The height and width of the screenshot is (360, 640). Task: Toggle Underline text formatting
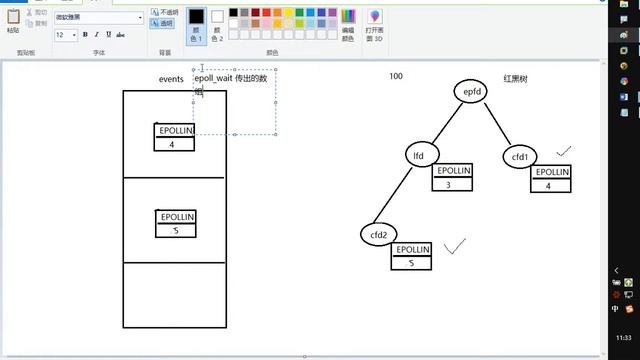click(109, 35)
